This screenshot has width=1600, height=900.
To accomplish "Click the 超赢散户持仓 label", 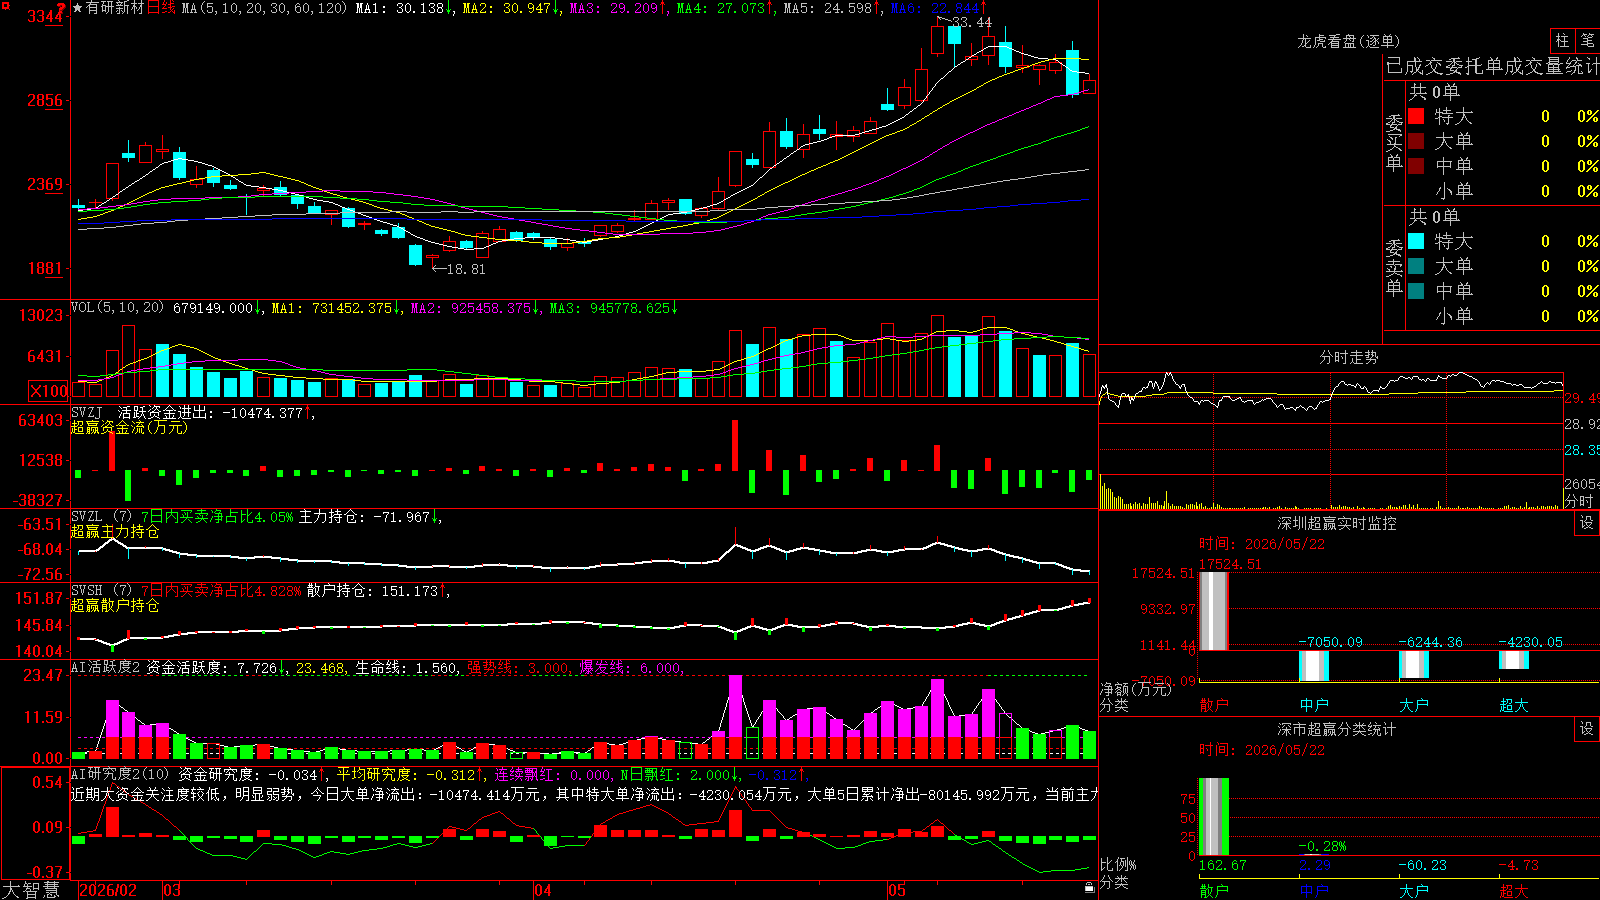I will tap(115, 605).
